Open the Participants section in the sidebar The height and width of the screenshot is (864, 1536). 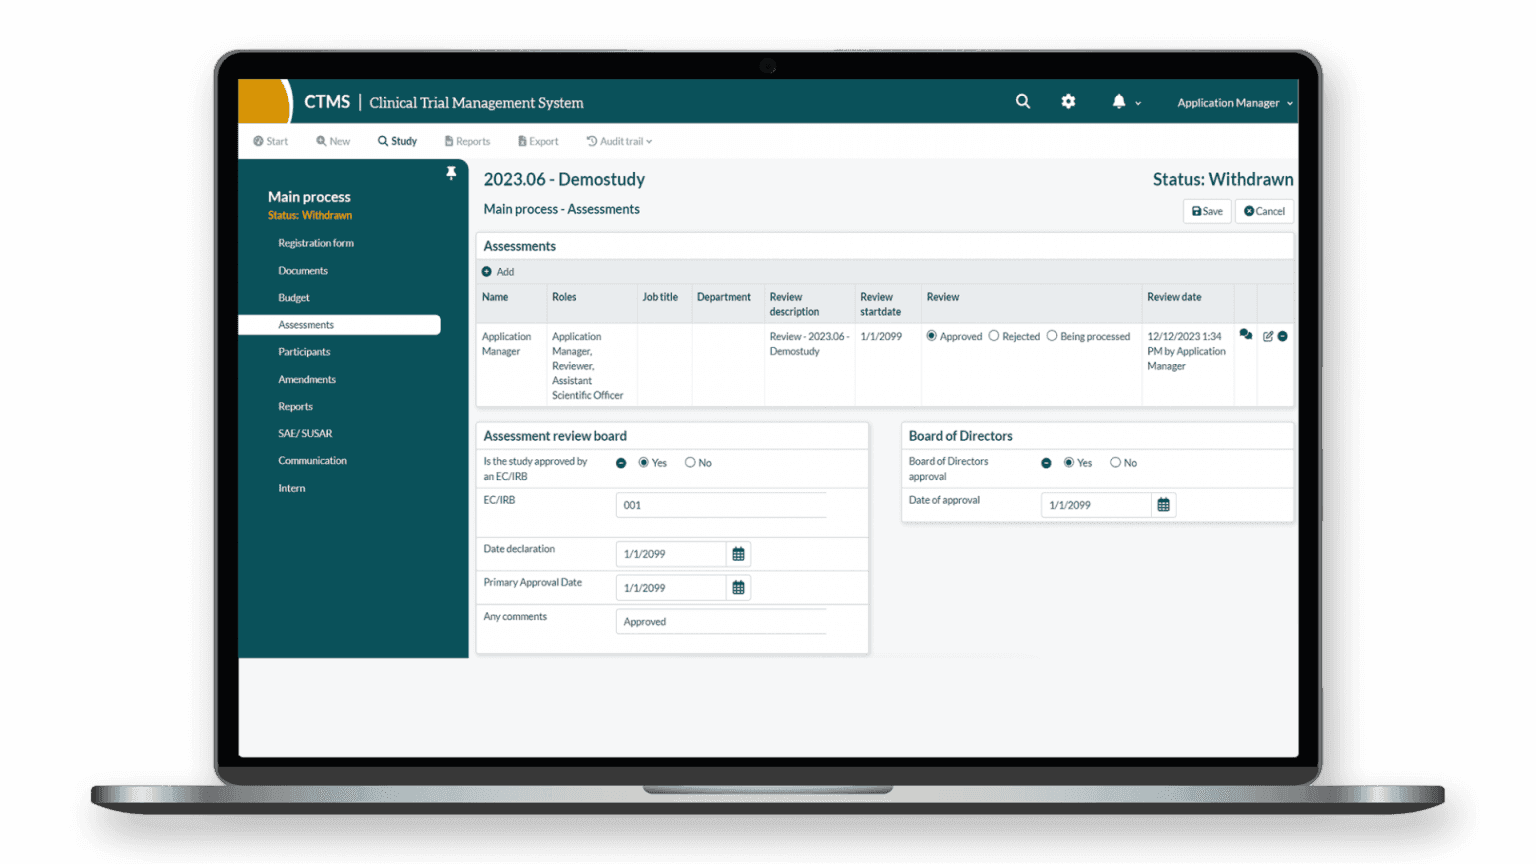(306, 351)
